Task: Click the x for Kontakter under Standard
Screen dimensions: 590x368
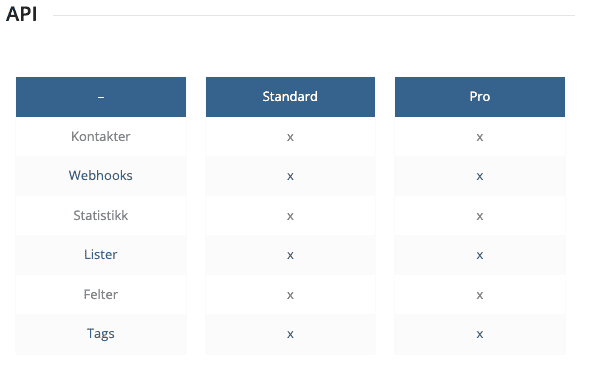Action: [290, 137]
